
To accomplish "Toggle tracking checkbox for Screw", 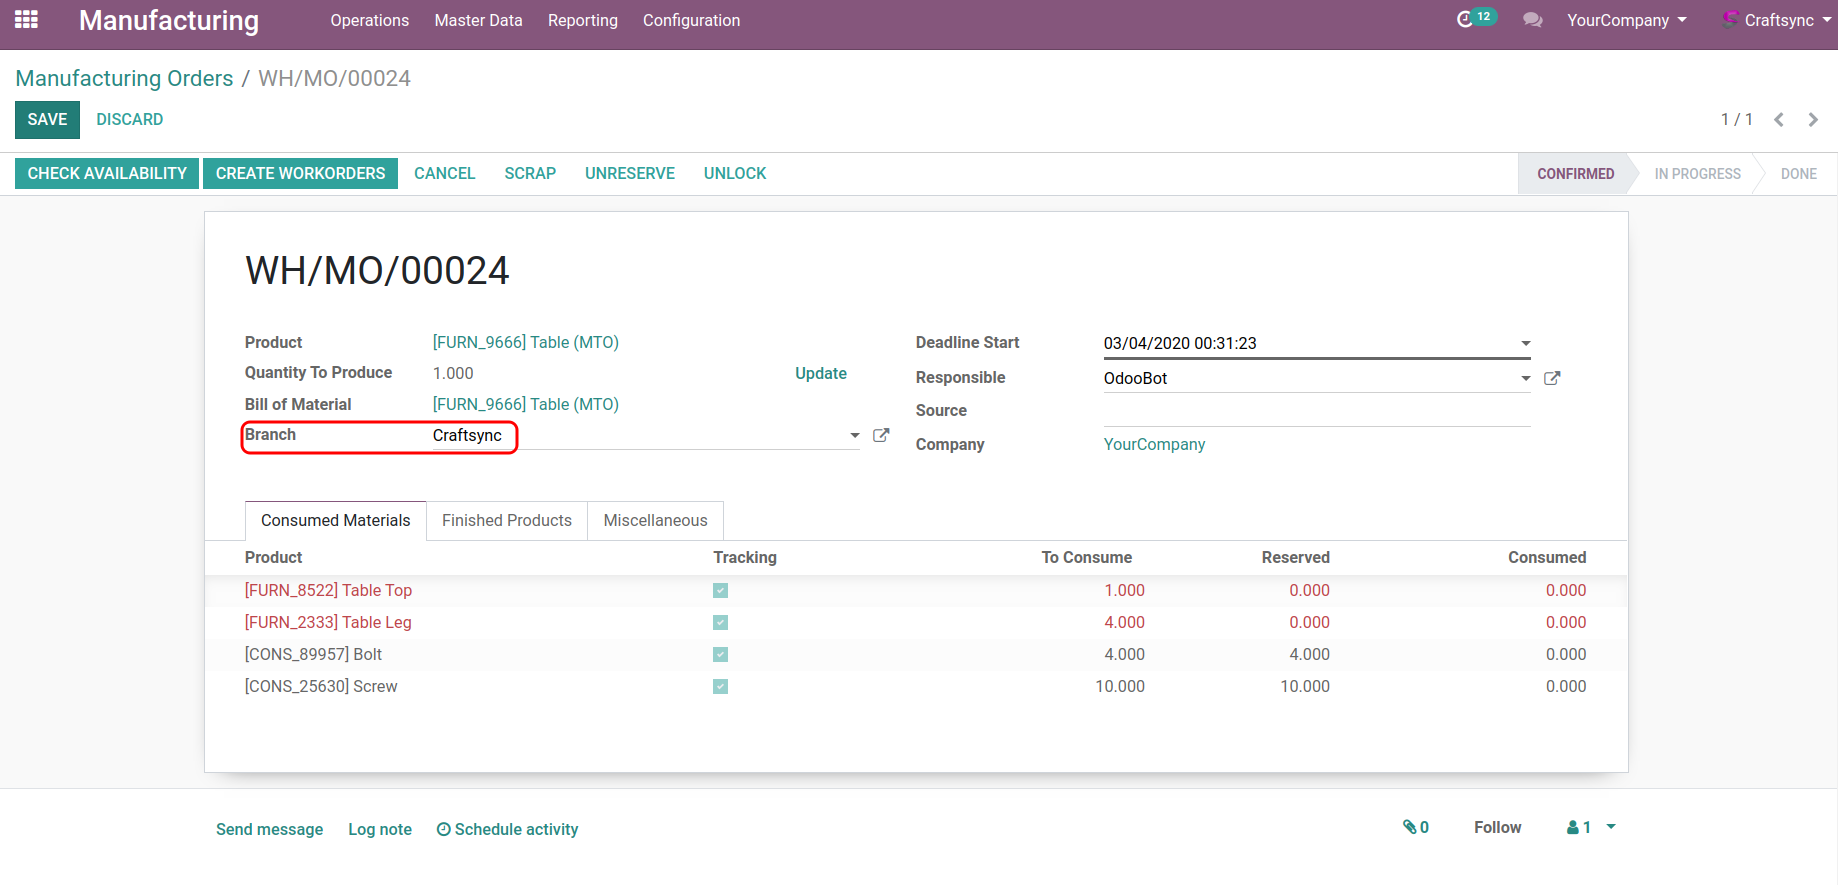I will [x=720, y=687].
